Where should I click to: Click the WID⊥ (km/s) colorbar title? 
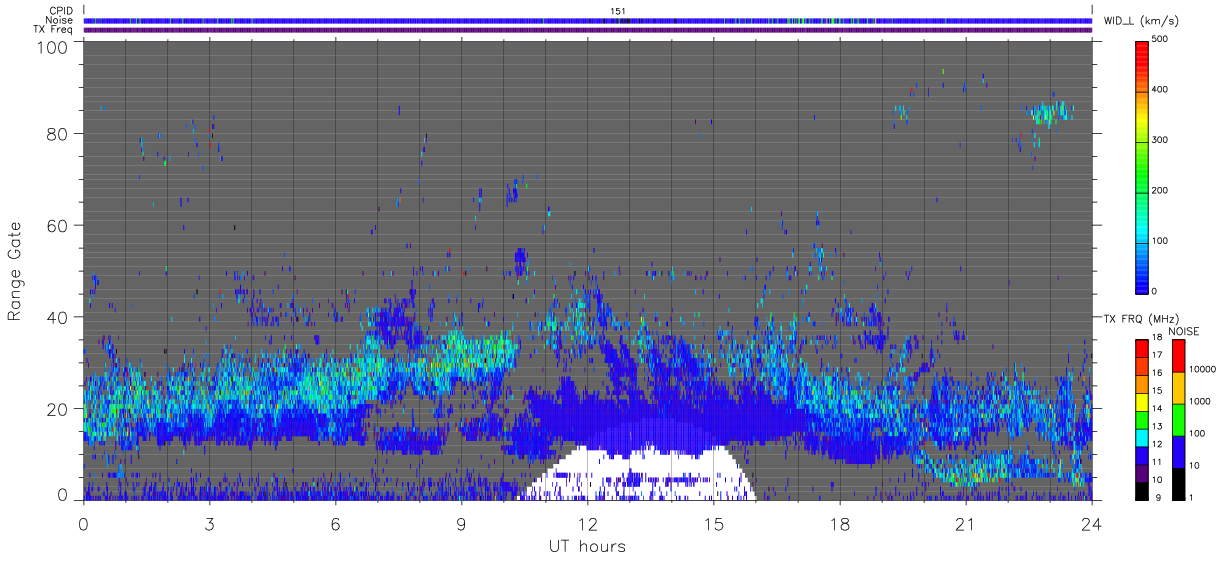(1140, 20)
